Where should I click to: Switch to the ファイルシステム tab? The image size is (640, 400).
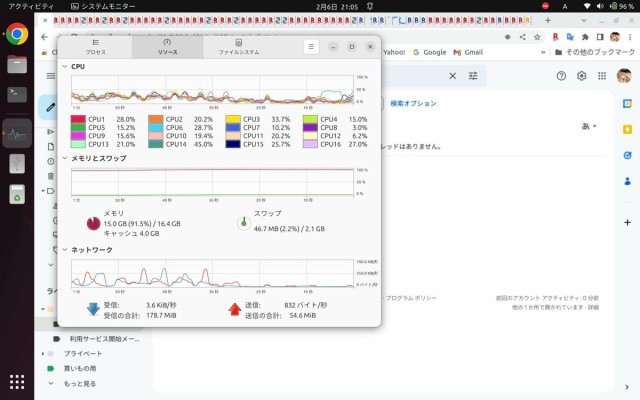(238, 46)
